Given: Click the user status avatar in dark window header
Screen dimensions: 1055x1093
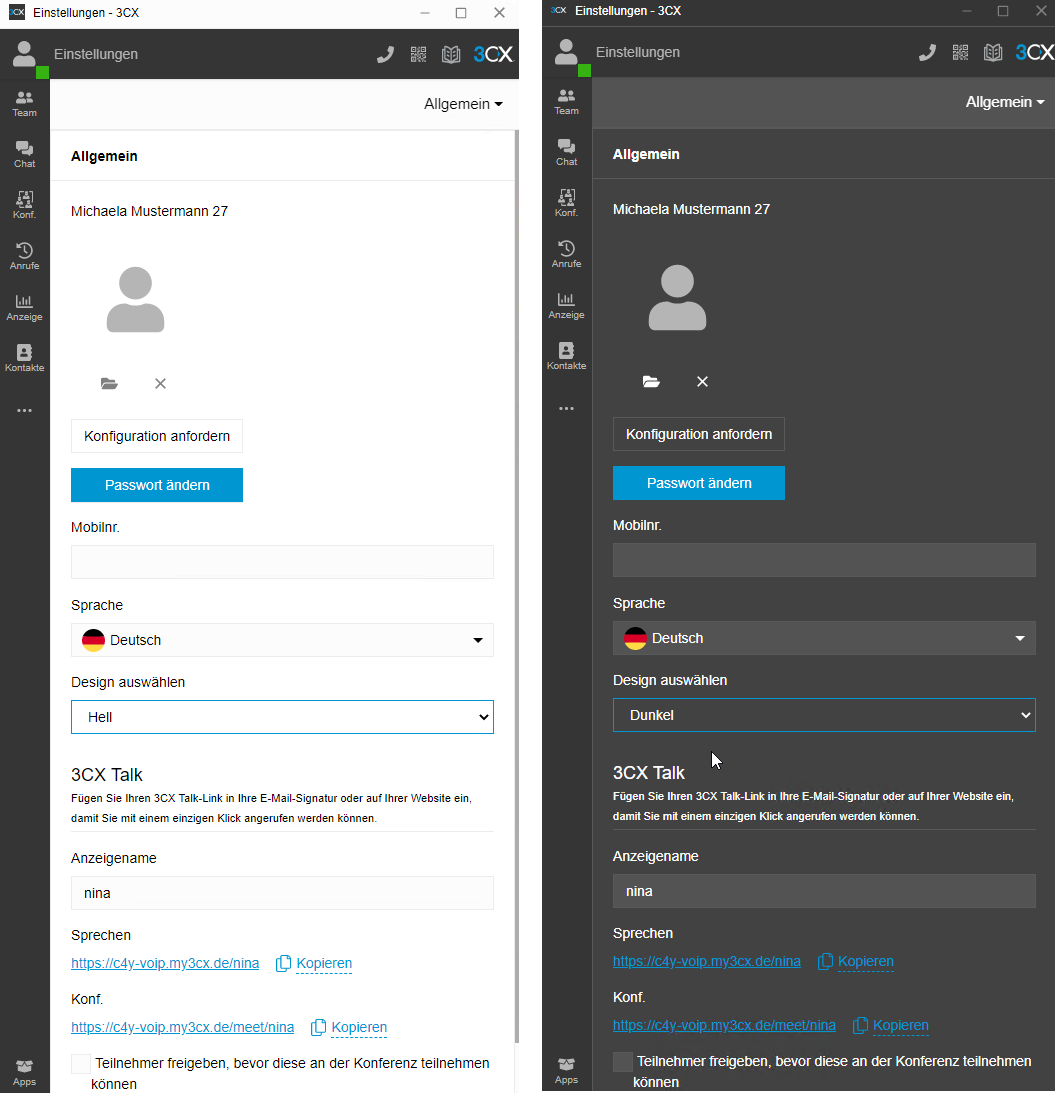Looking at the screenshot, I should [x=568, y=54].
